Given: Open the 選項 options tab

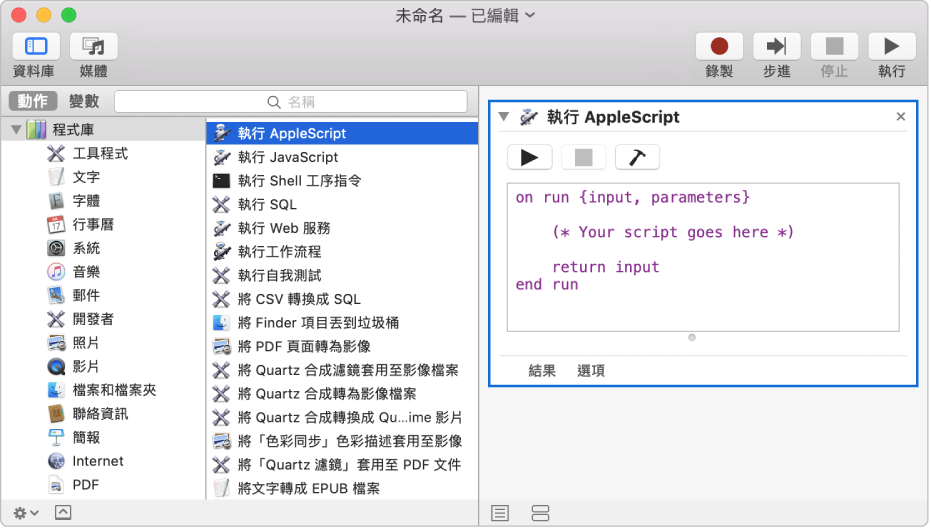Looking at the screenshot, I should (591, 371).
